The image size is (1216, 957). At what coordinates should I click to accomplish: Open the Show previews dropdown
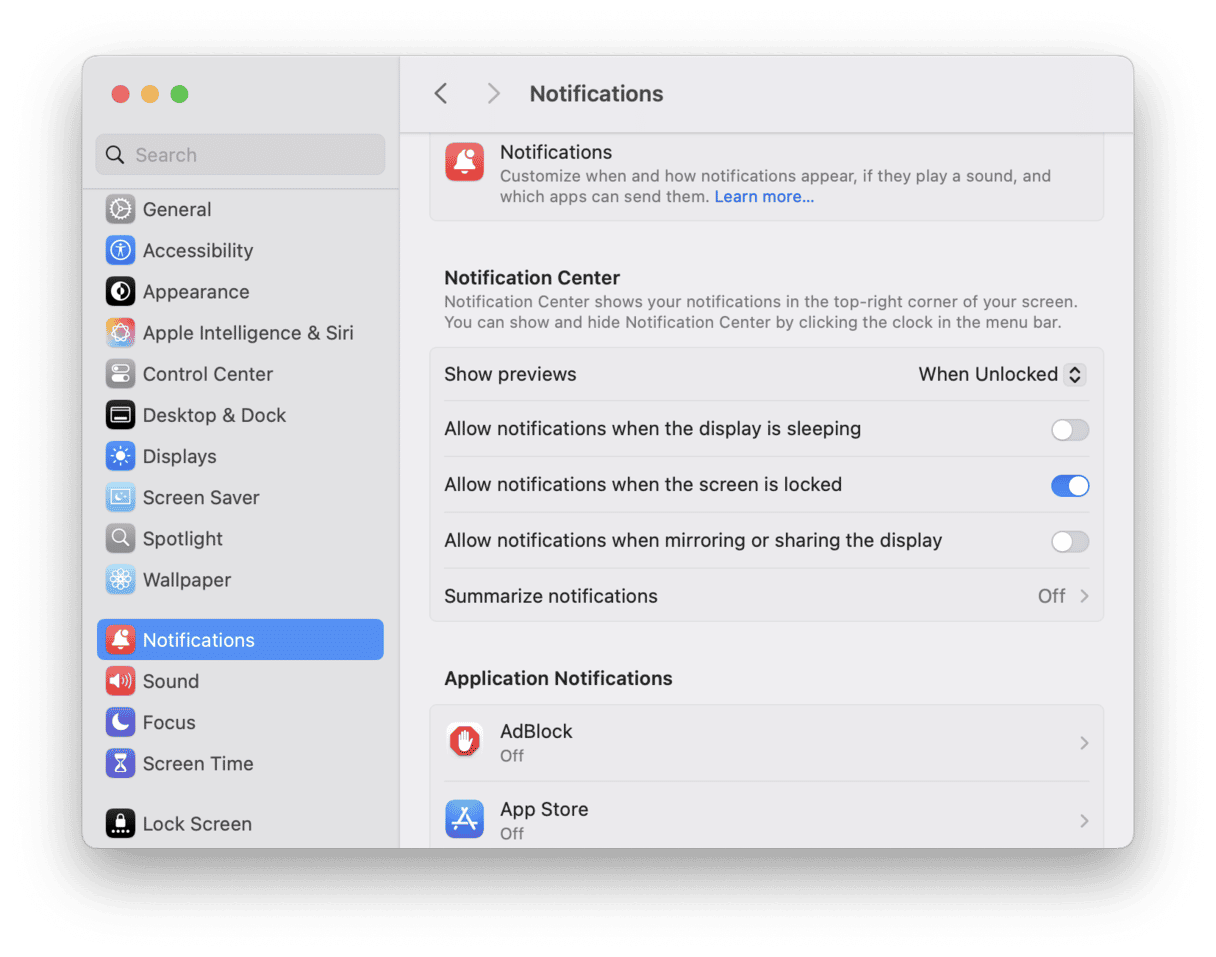[1000, 374]
